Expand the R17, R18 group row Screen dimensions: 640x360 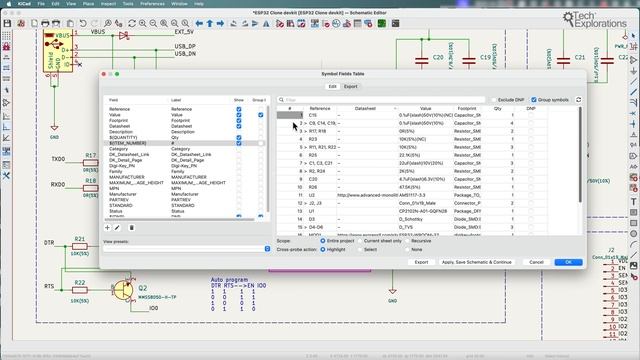coord(305,131)
